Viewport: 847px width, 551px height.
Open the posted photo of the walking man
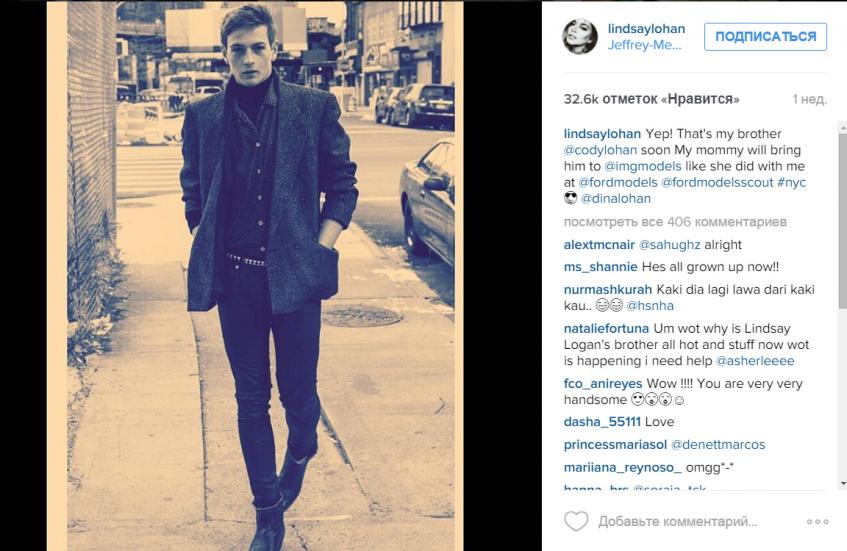tap(255, 276)
